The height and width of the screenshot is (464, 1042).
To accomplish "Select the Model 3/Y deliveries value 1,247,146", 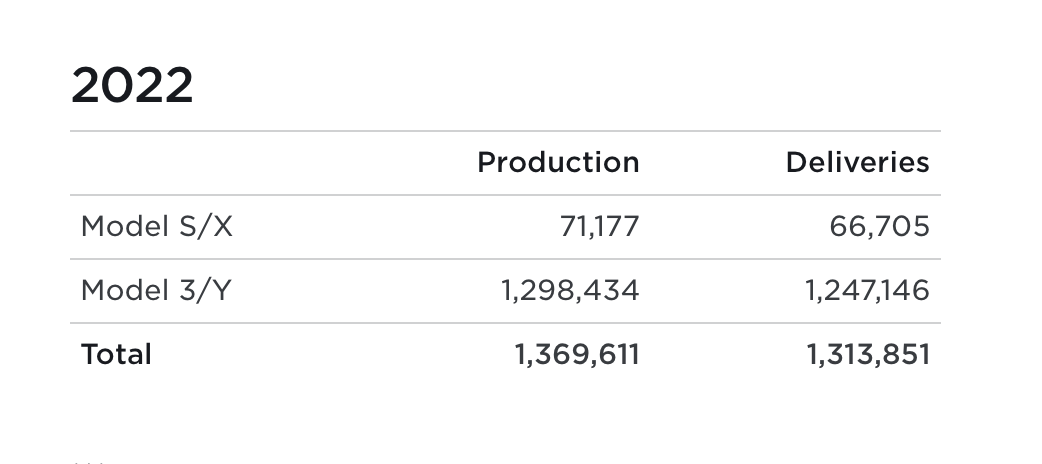I will 867,290.
